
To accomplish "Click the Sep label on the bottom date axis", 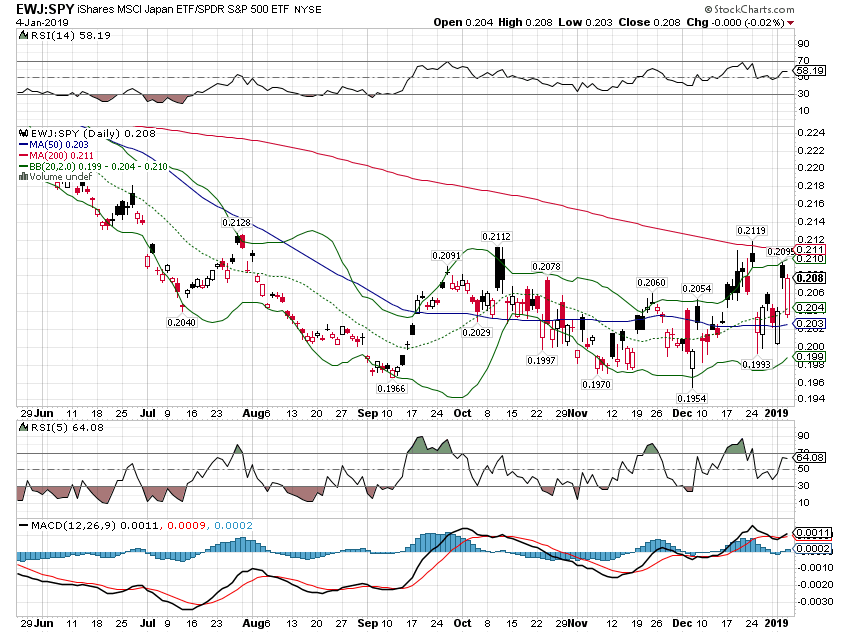I will coord(368,623).
